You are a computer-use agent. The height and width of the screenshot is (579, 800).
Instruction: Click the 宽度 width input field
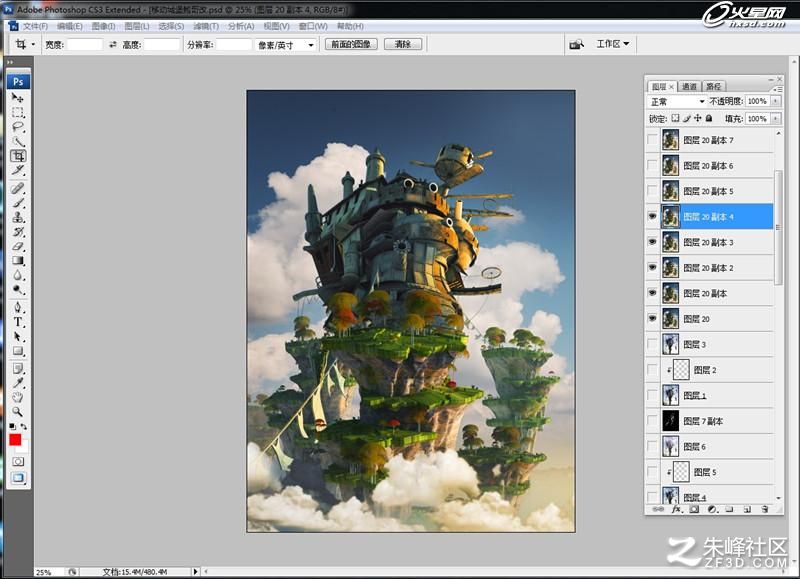point(85,45)
